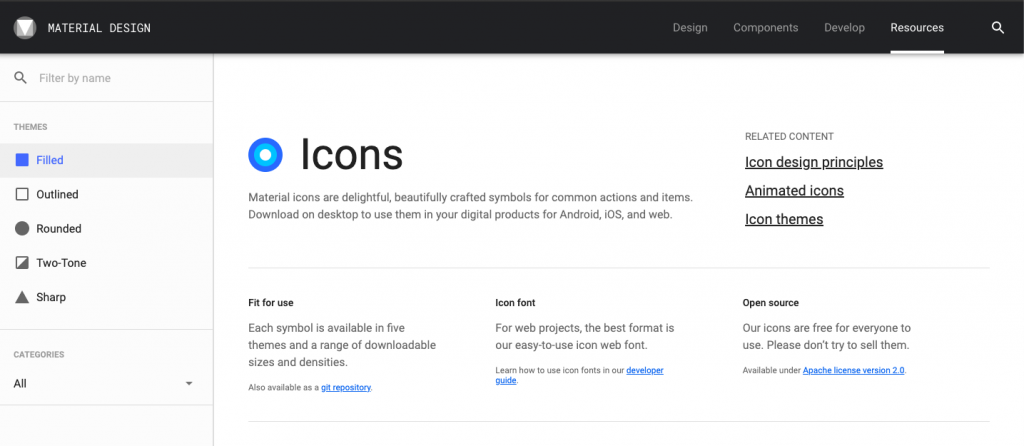
Task: Follow the git repository link
Action: (x=346, y=387)
